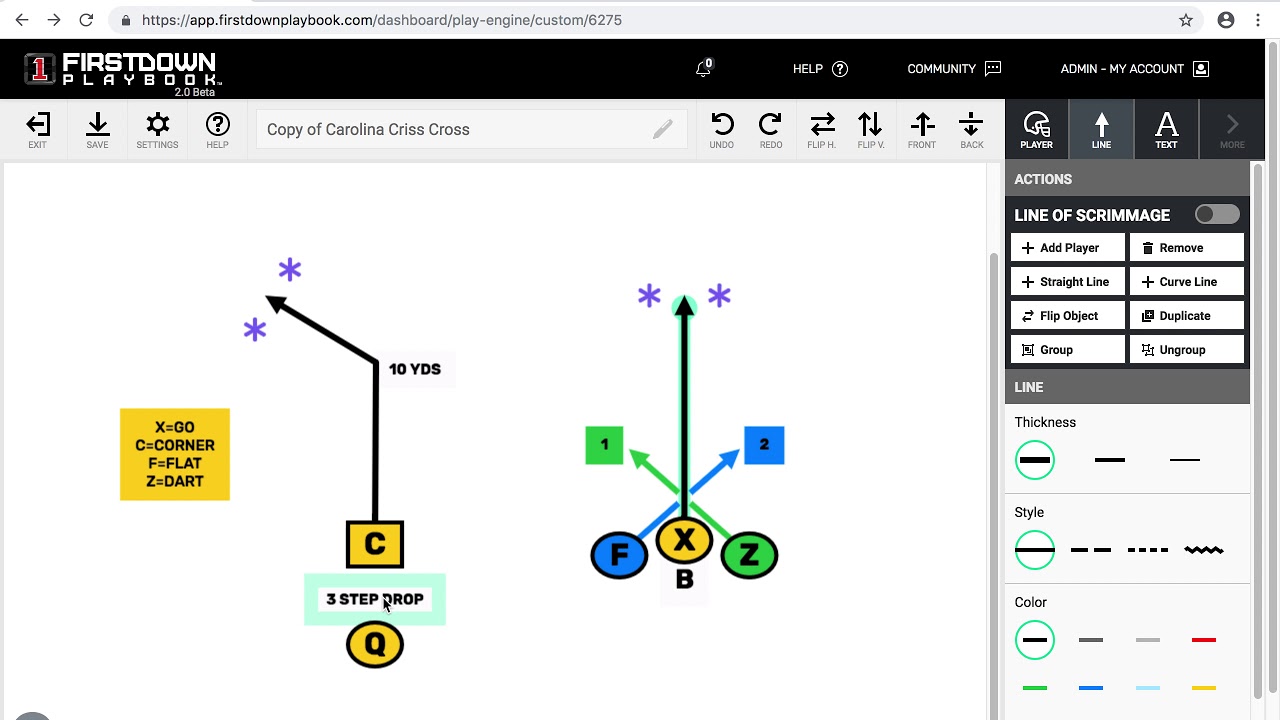Switch to the Text tab

pos(1166,129)
